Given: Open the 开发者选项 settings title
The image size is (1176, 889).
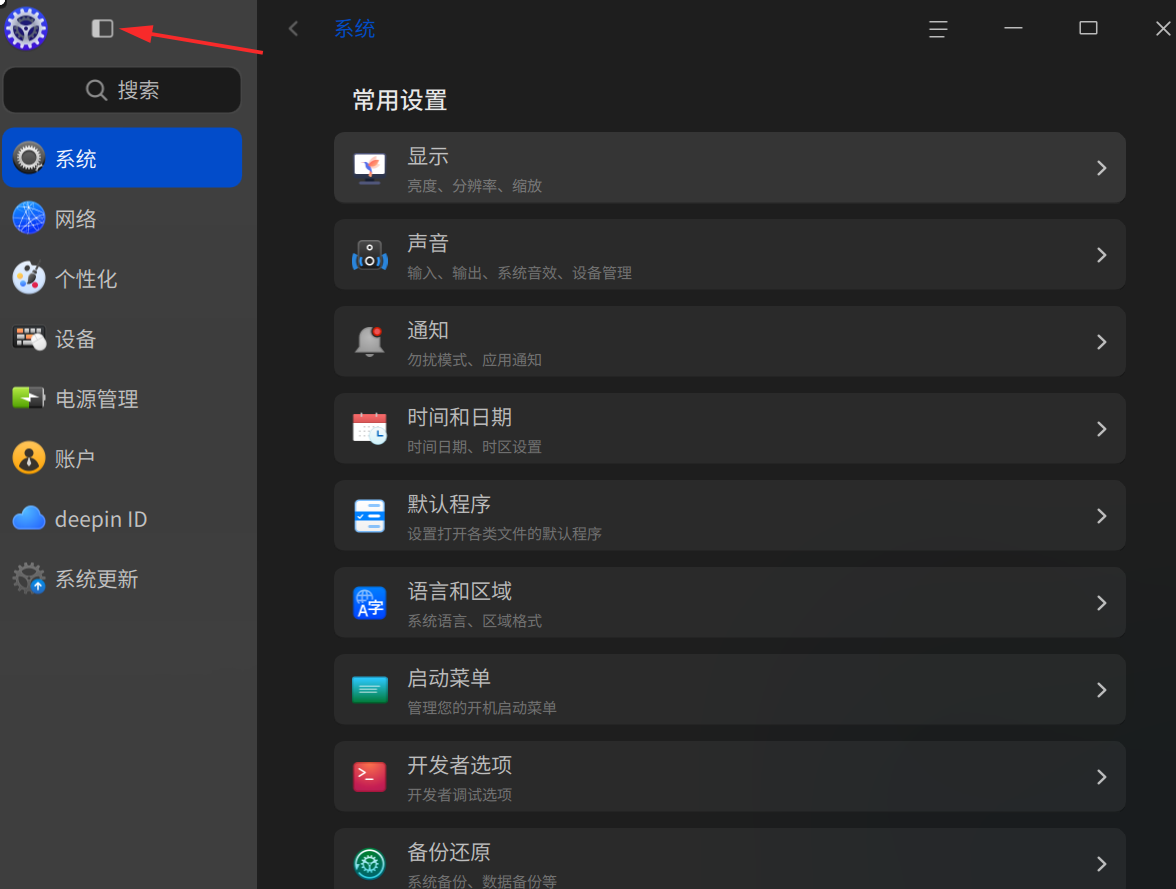Looking at the screenshot, I should tap(459, 765).
